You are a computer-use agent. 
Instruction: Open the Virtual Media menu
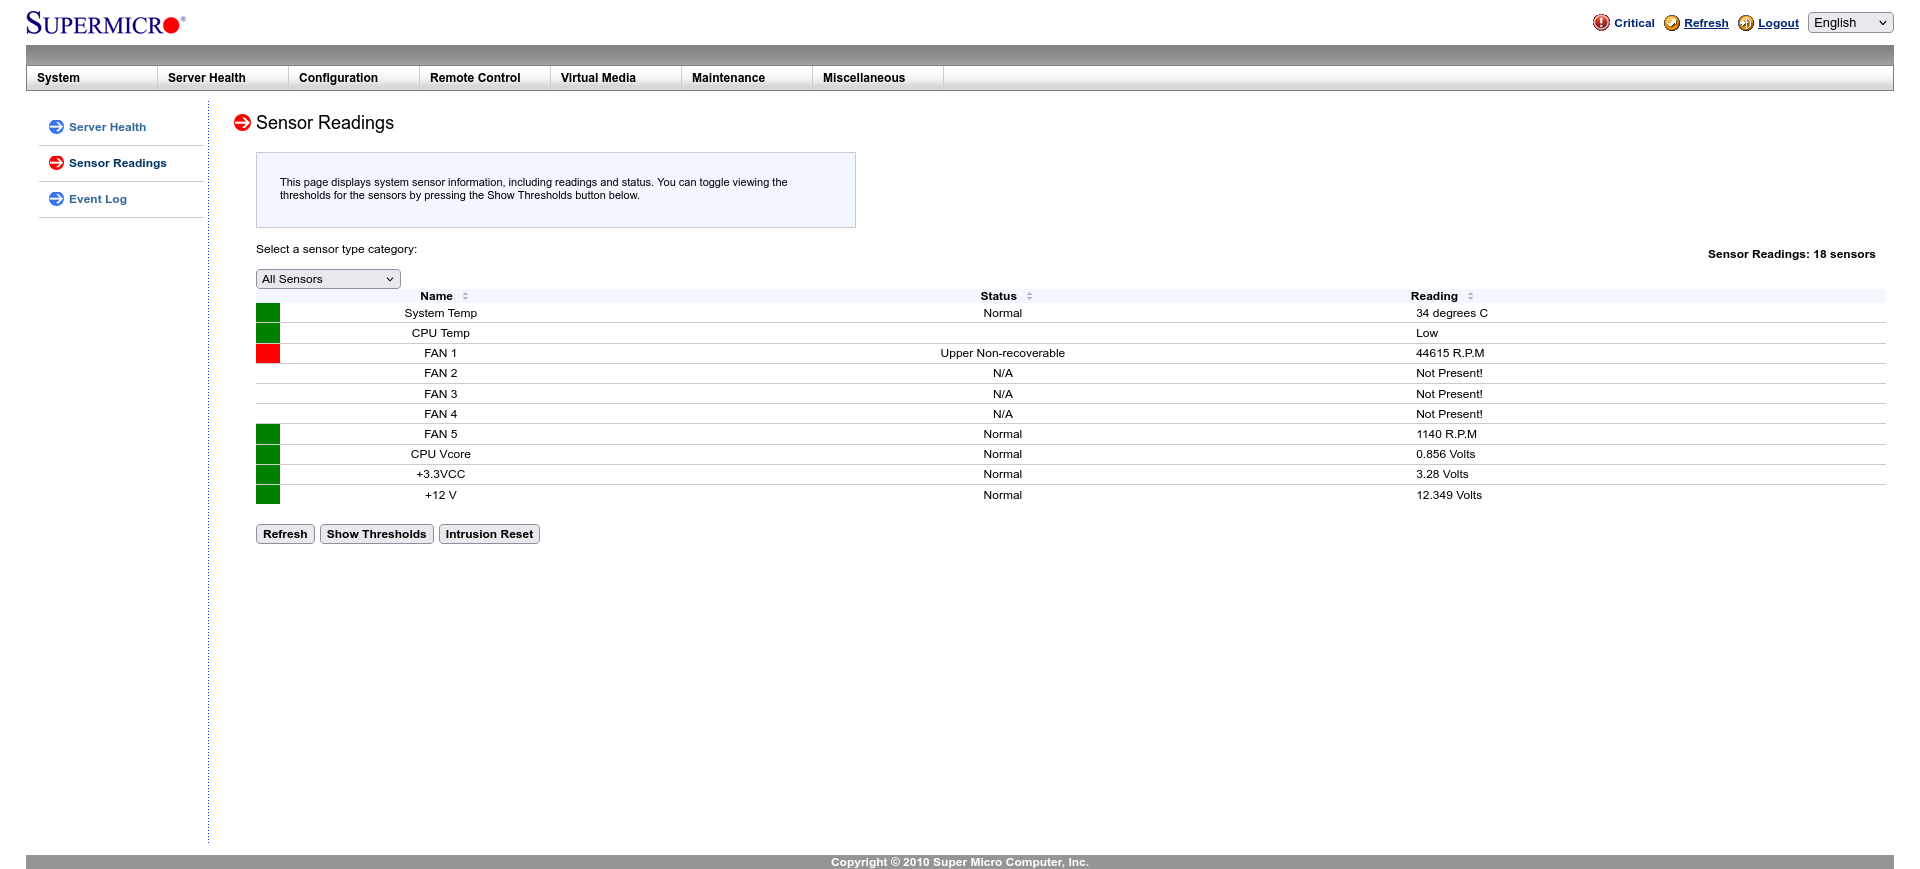tap(598, 78)
